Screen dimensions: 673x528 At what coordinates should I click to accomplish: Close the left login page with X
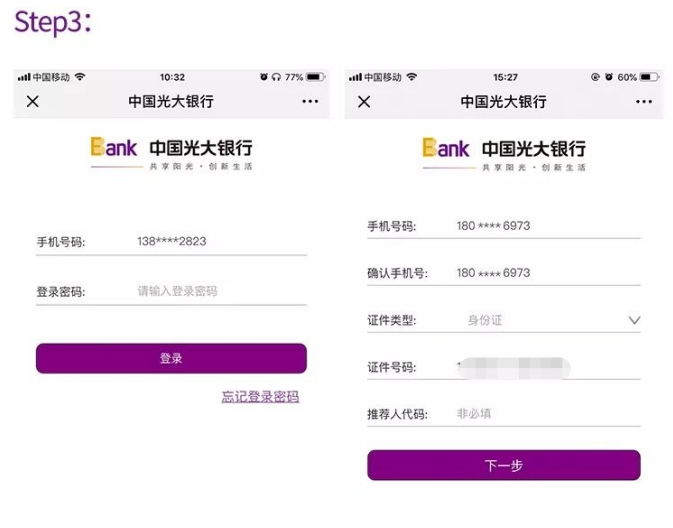coord(33,102)
